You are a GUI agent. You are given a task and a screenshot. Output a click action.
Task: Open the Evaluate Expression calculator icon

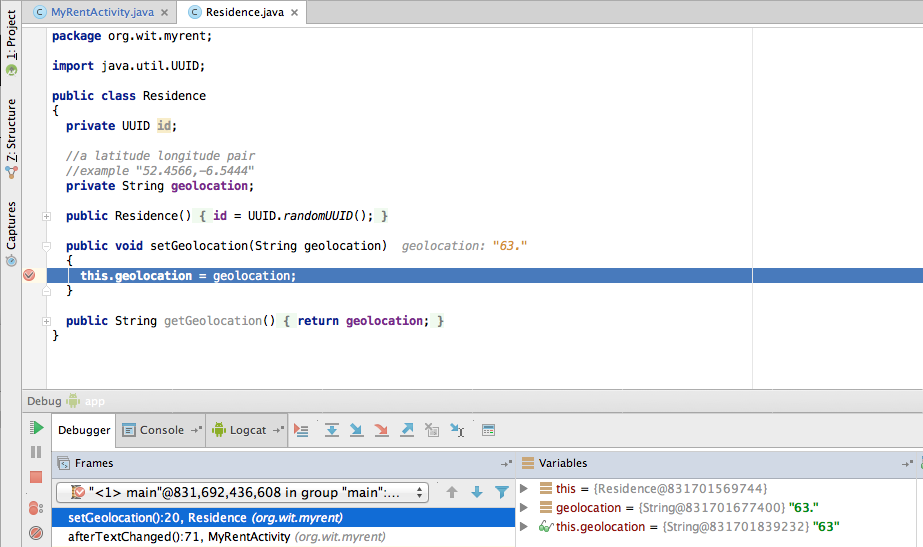[489, 430]
